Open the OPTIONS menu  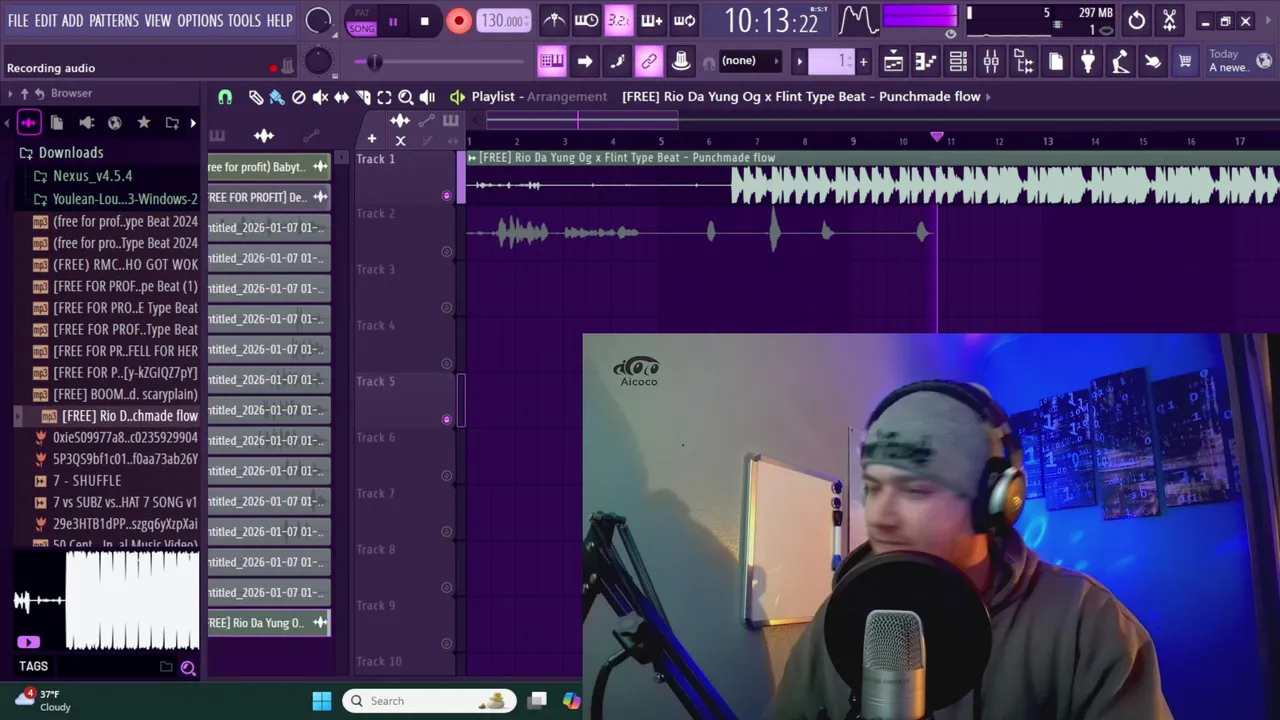[200, 20]
